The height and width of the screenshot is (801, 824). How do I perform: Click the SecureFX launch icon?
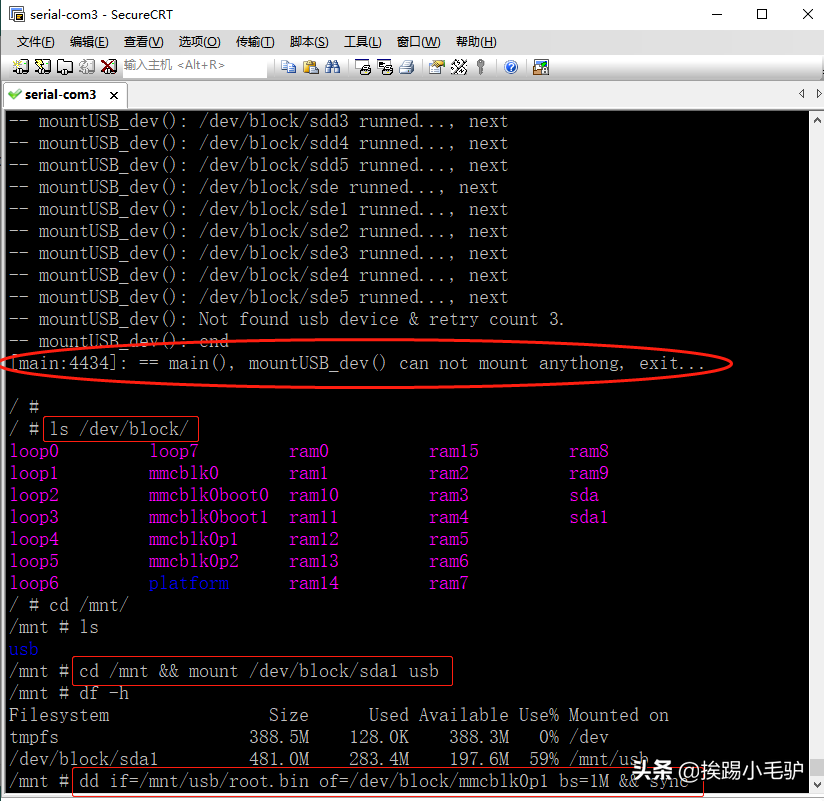click(x=541, y=67)
